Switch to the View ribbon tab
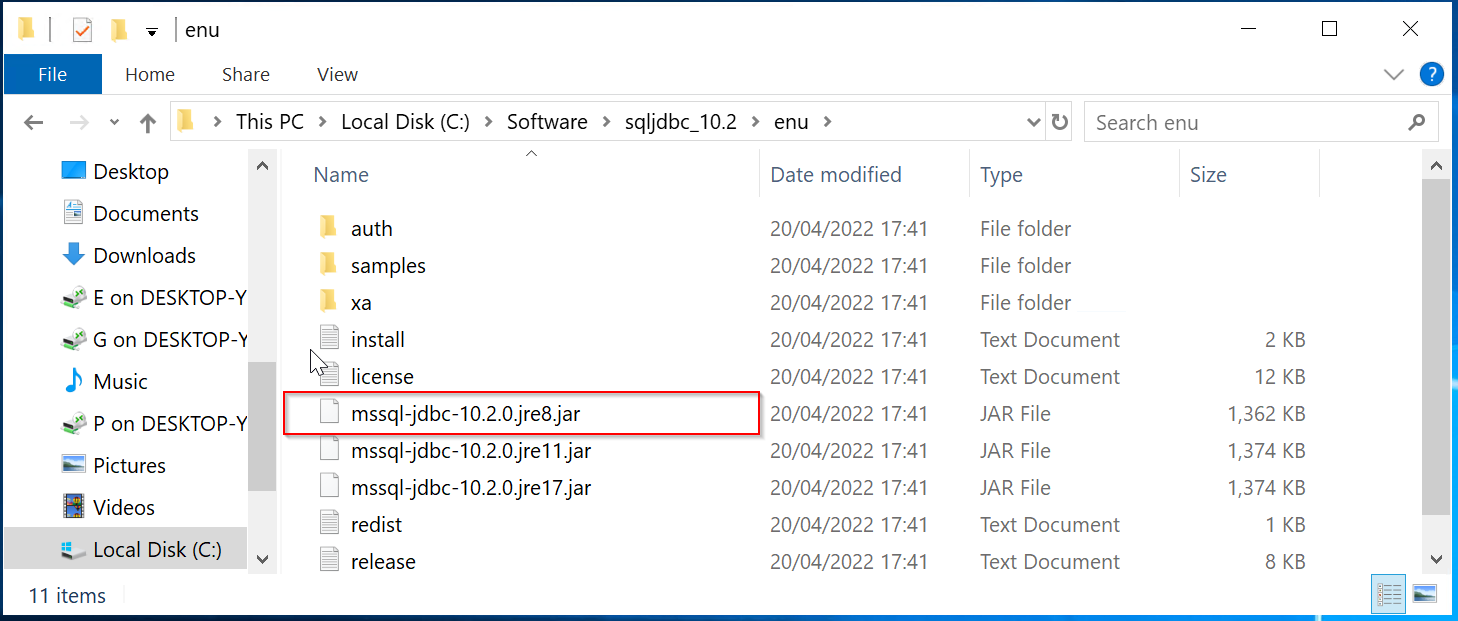 (x=337, y=74)
